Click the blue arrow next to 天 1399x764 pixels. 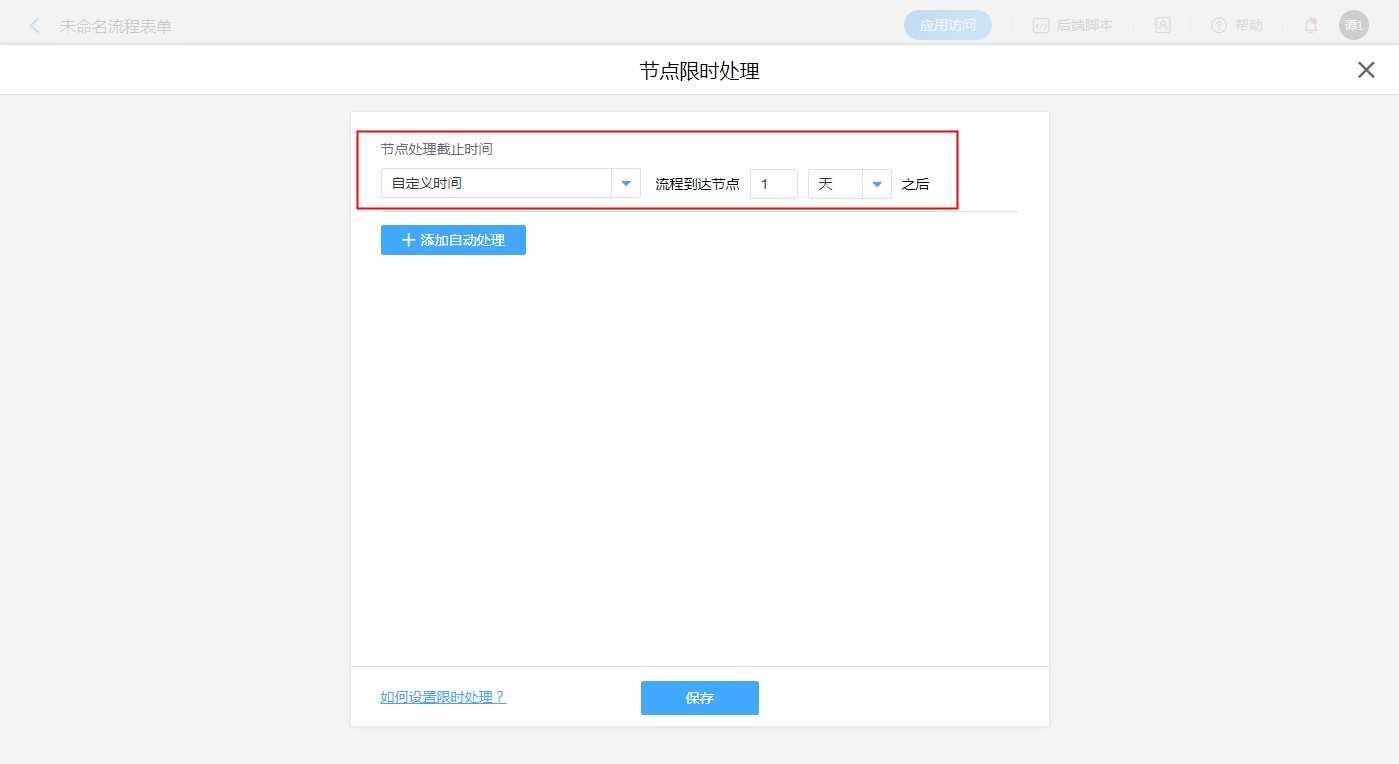pyautogui.click(x=877, y=184)
